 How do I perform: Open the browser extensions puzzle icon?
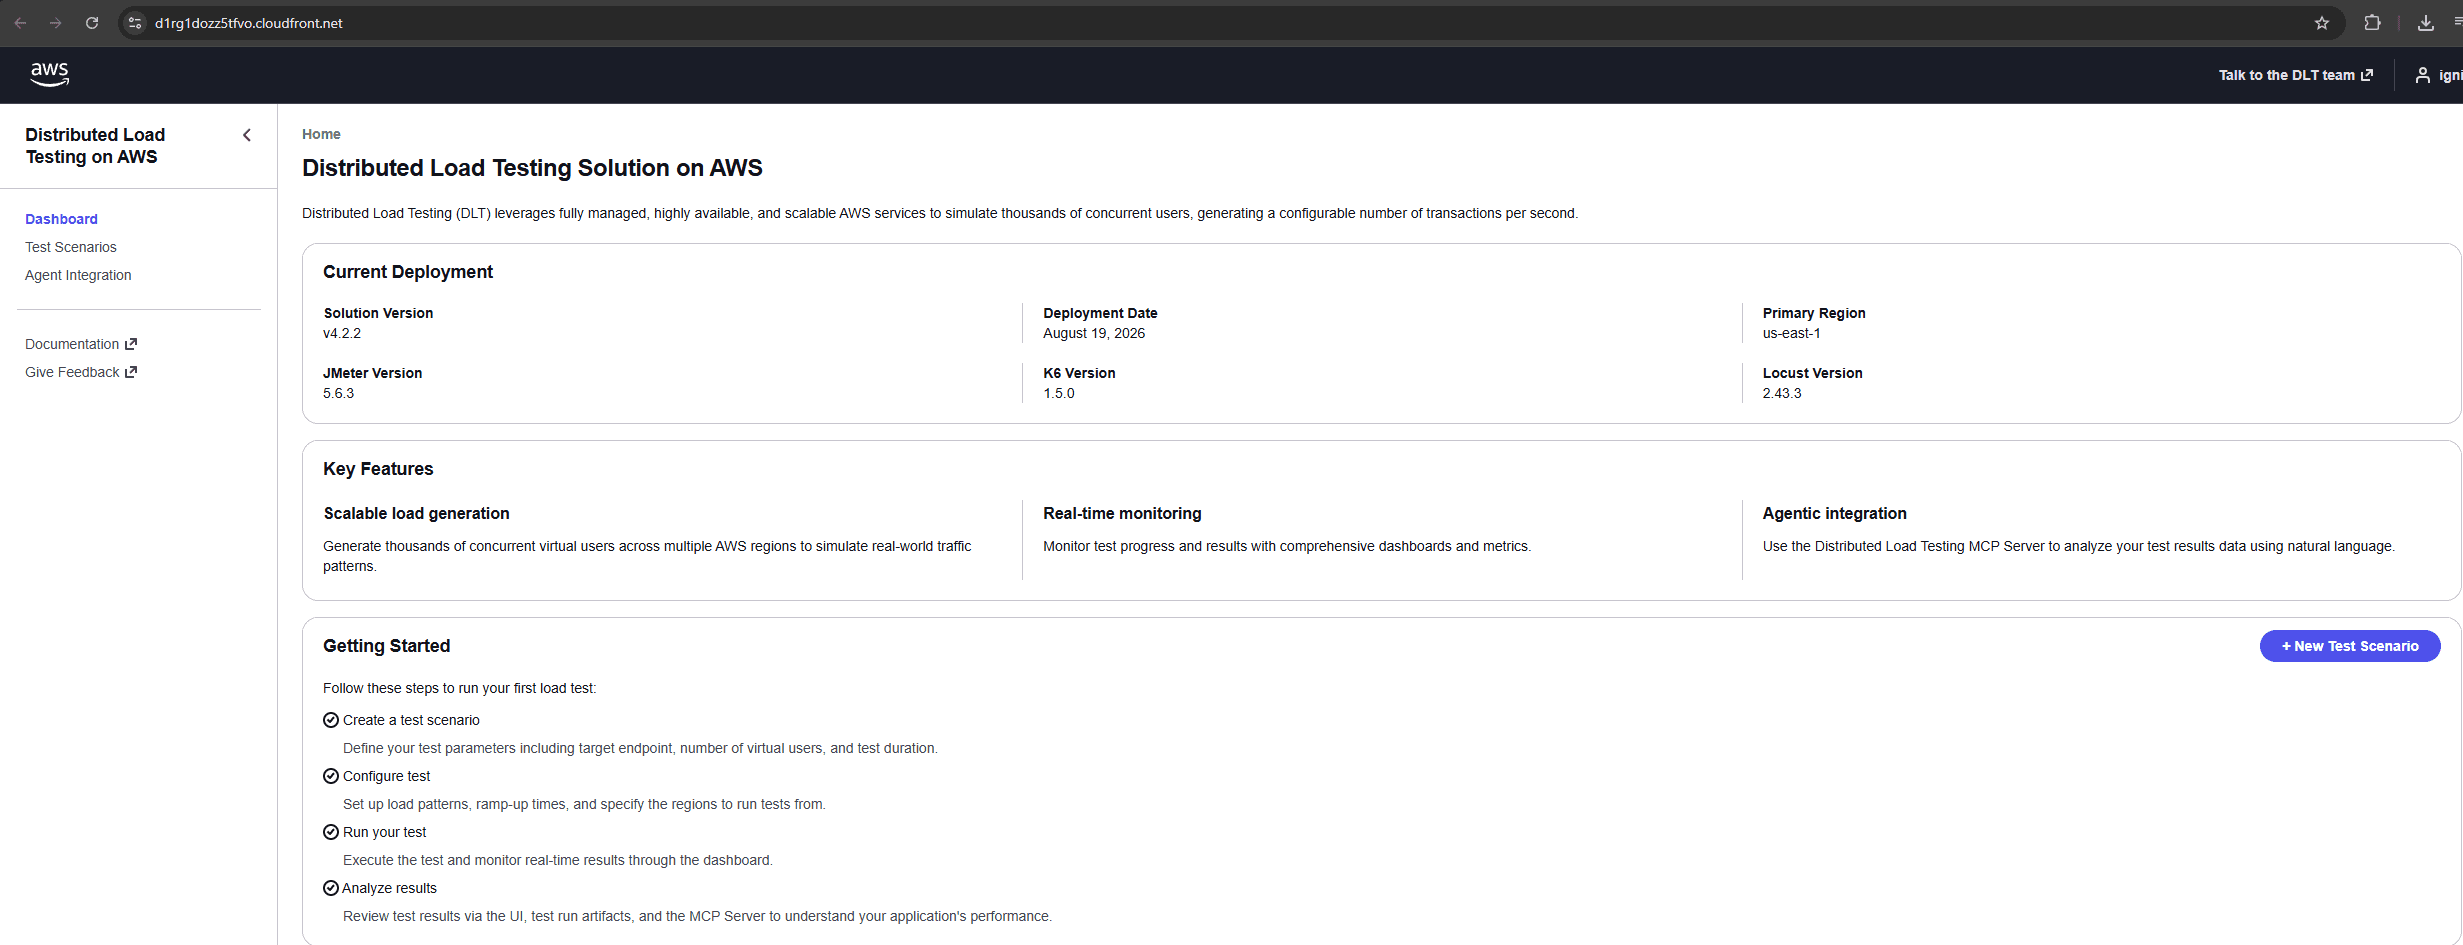(2372, 23)
